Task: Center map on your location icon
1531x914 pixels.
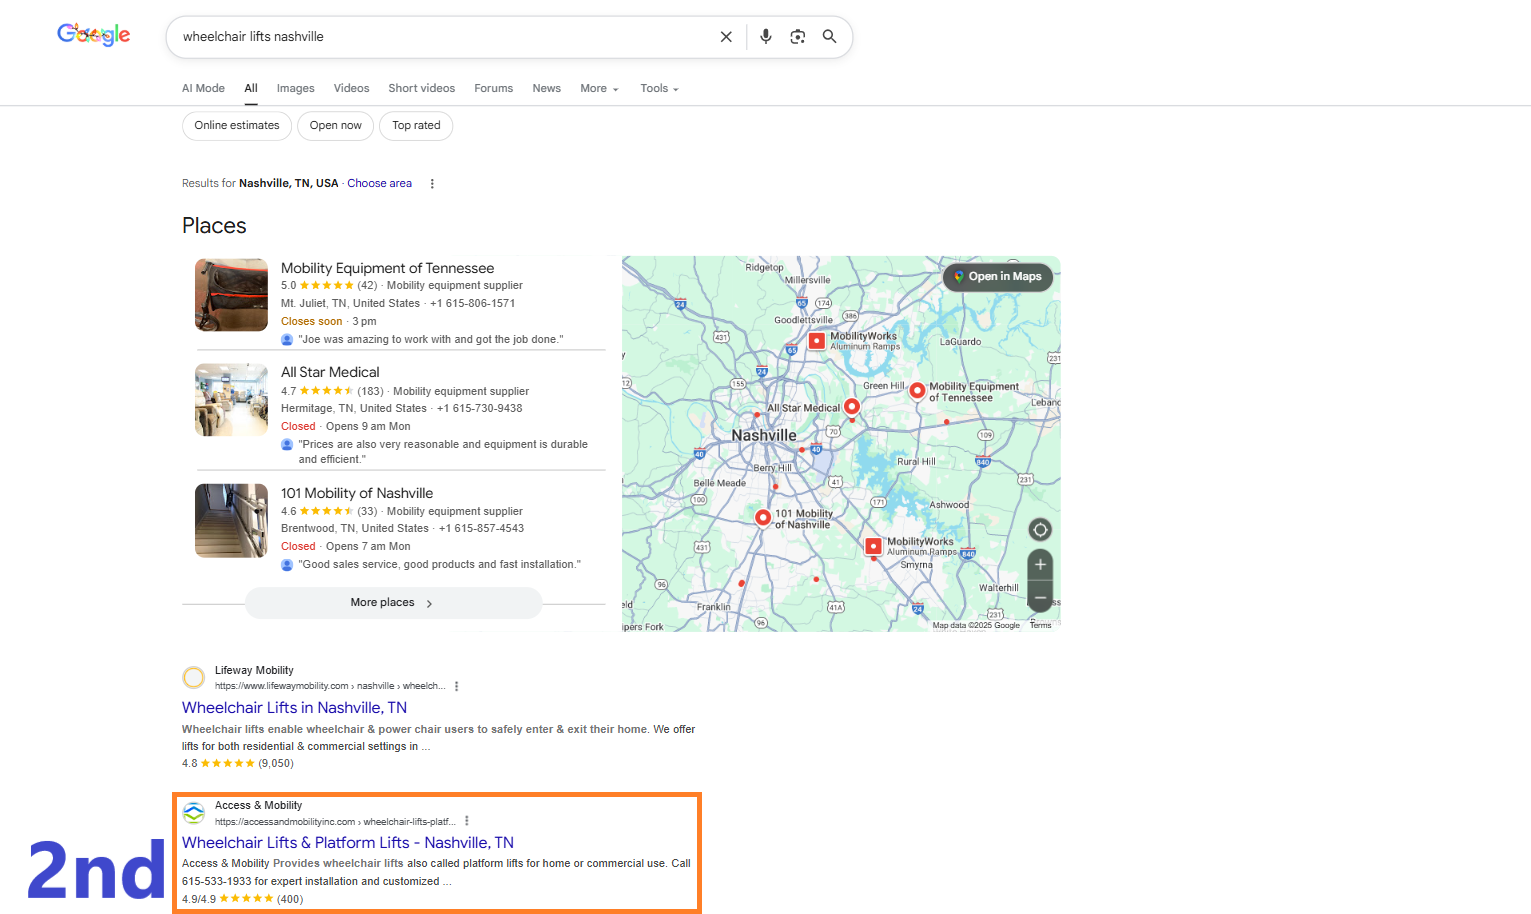Action: click(x=1040, y=530)
